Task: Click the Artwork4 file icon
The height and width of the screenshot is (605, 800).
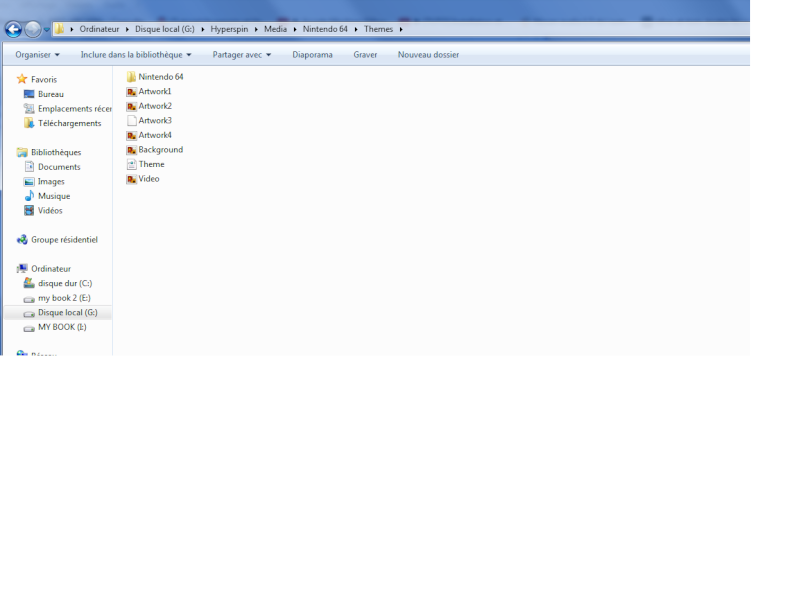Action: (x=132, y=135)
